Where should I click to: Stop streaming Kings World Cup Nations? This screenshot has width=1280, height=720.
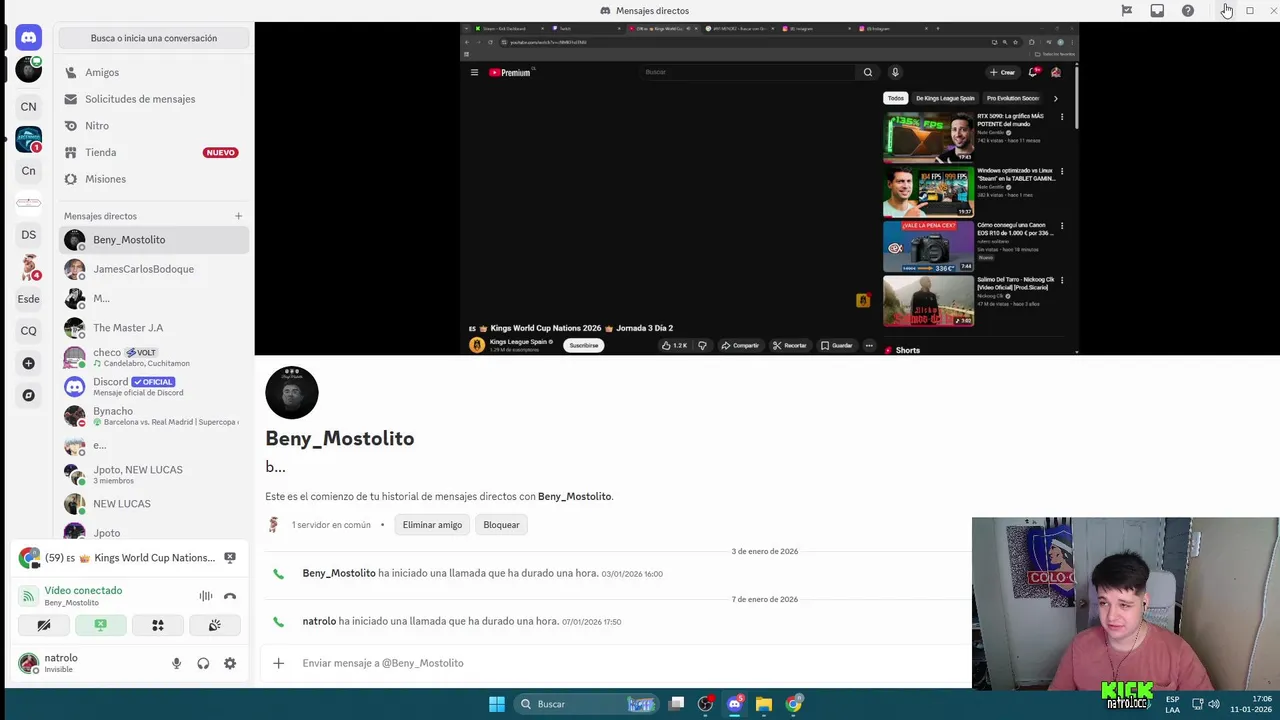[x=230, y=558]
